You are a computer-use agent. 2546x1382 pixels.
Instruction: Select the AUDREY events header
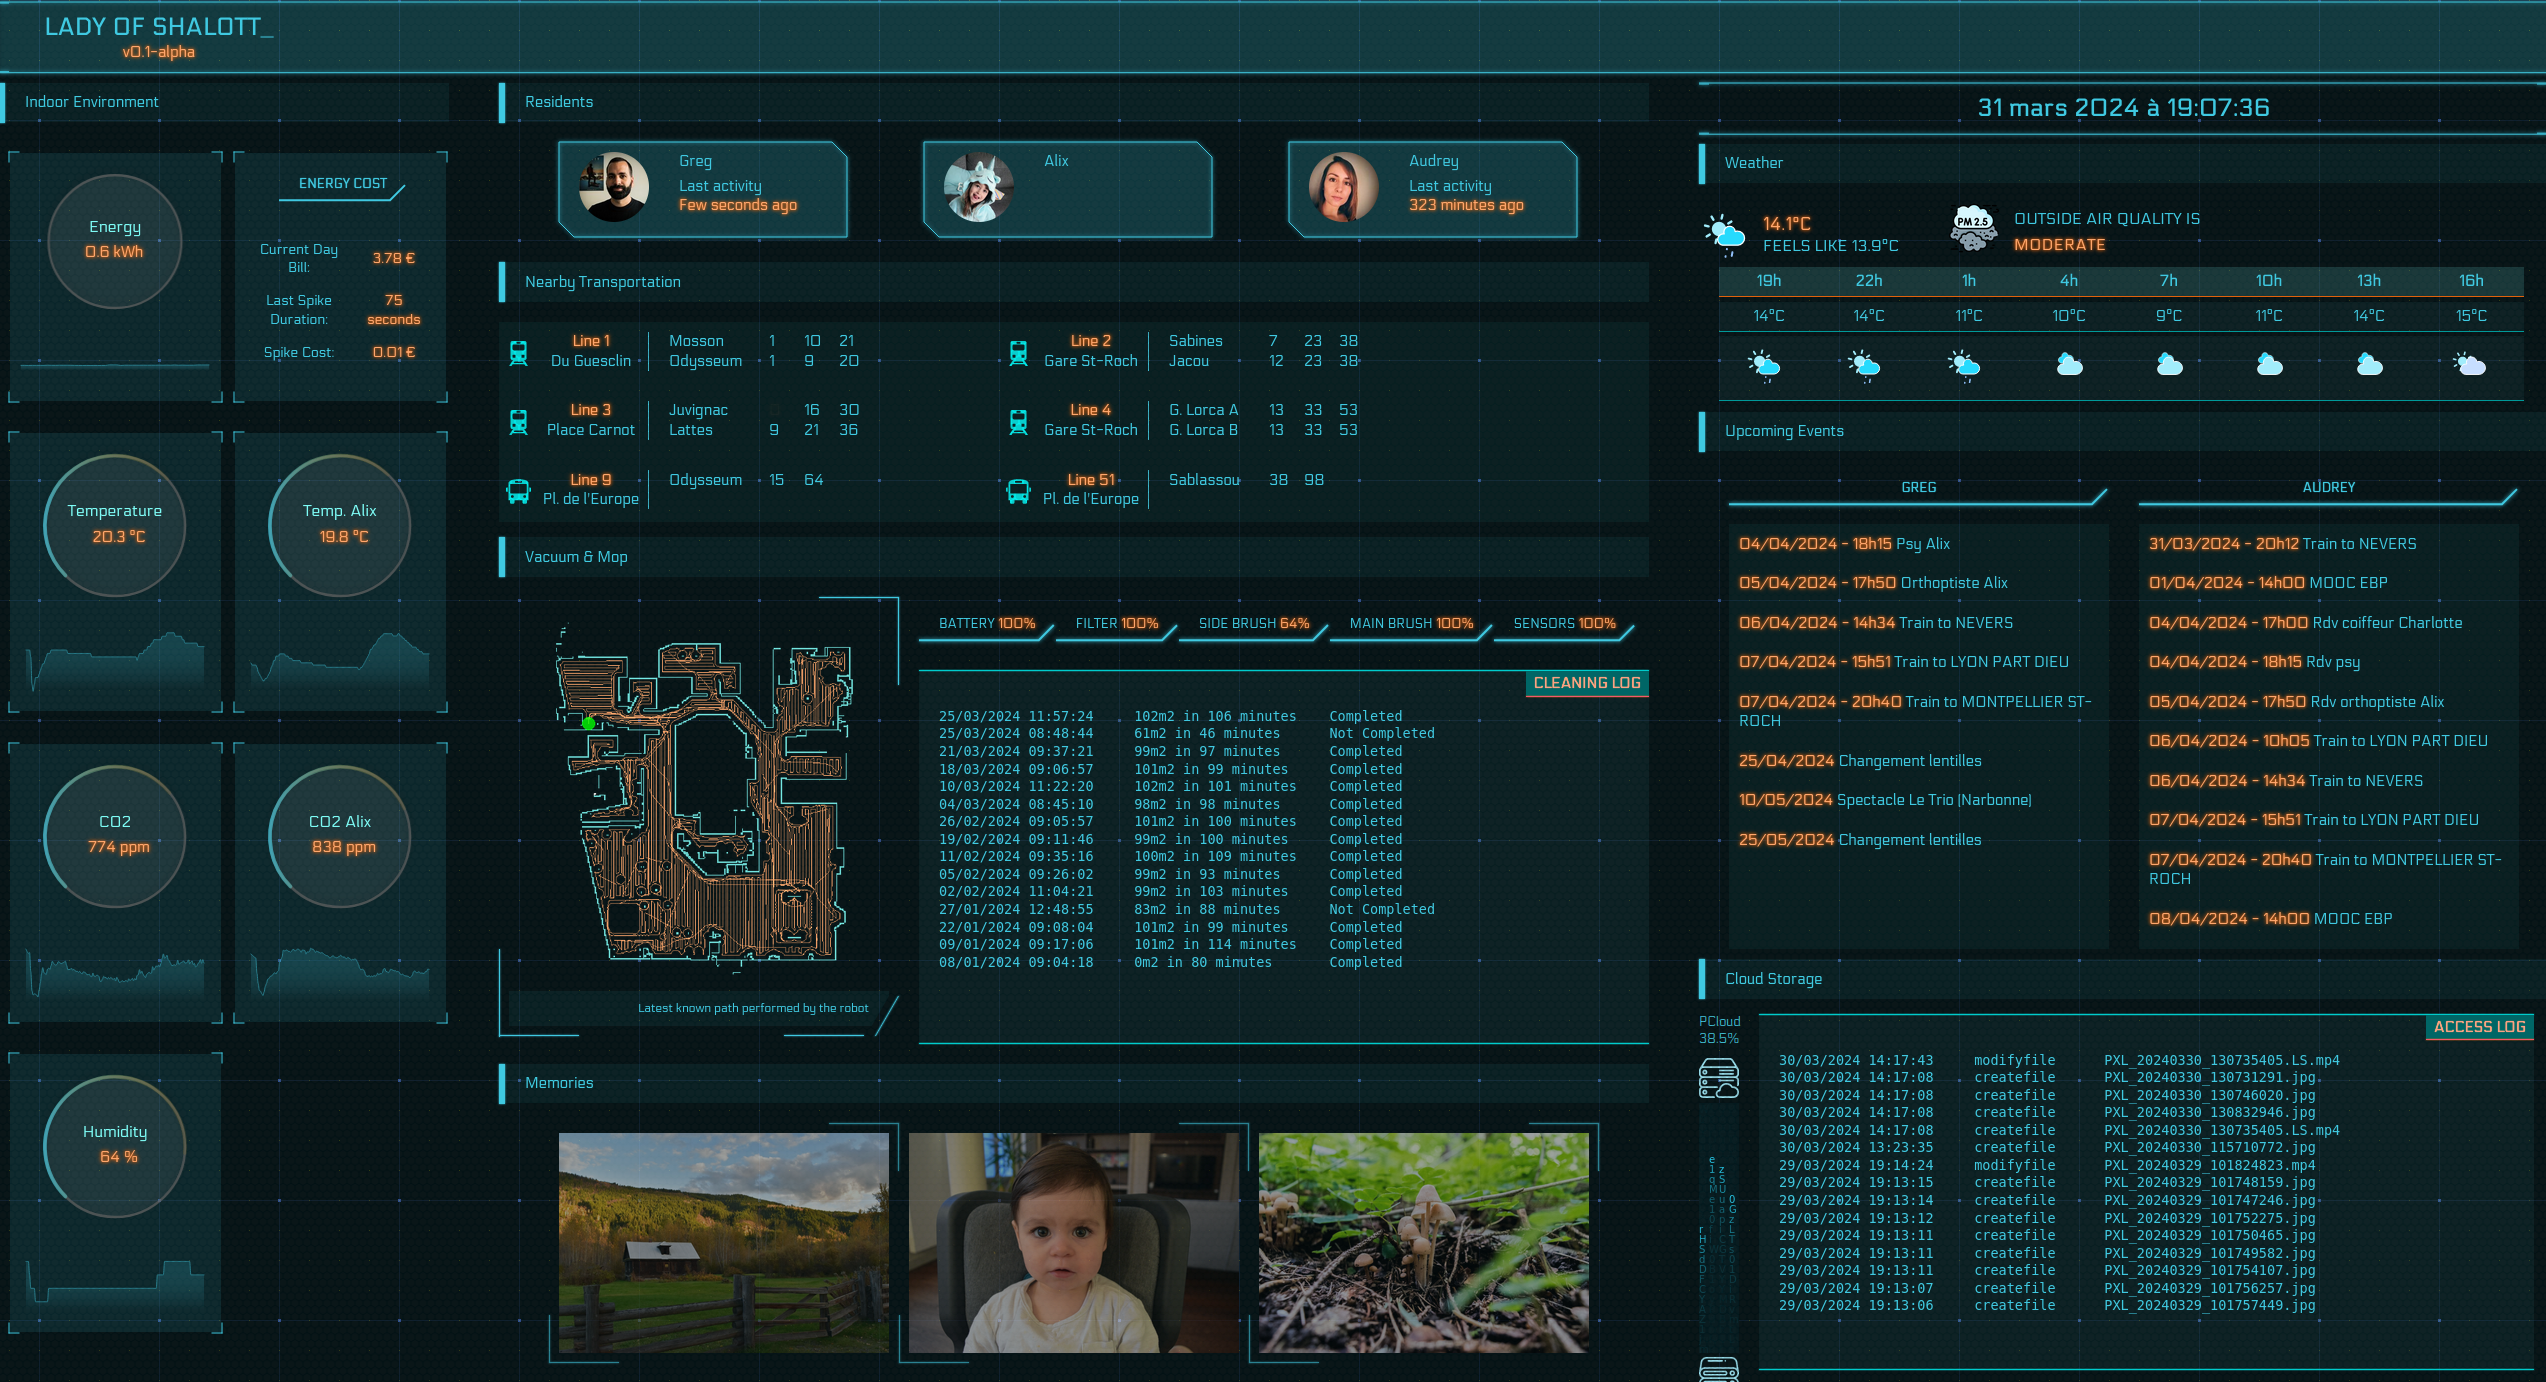2328,487
